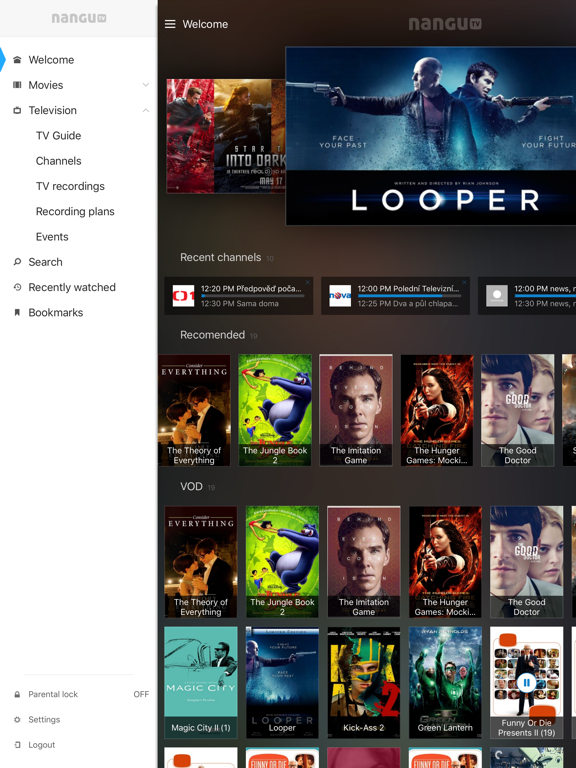Open Hunger Games poster in Recomended

[x=437, y=410]
